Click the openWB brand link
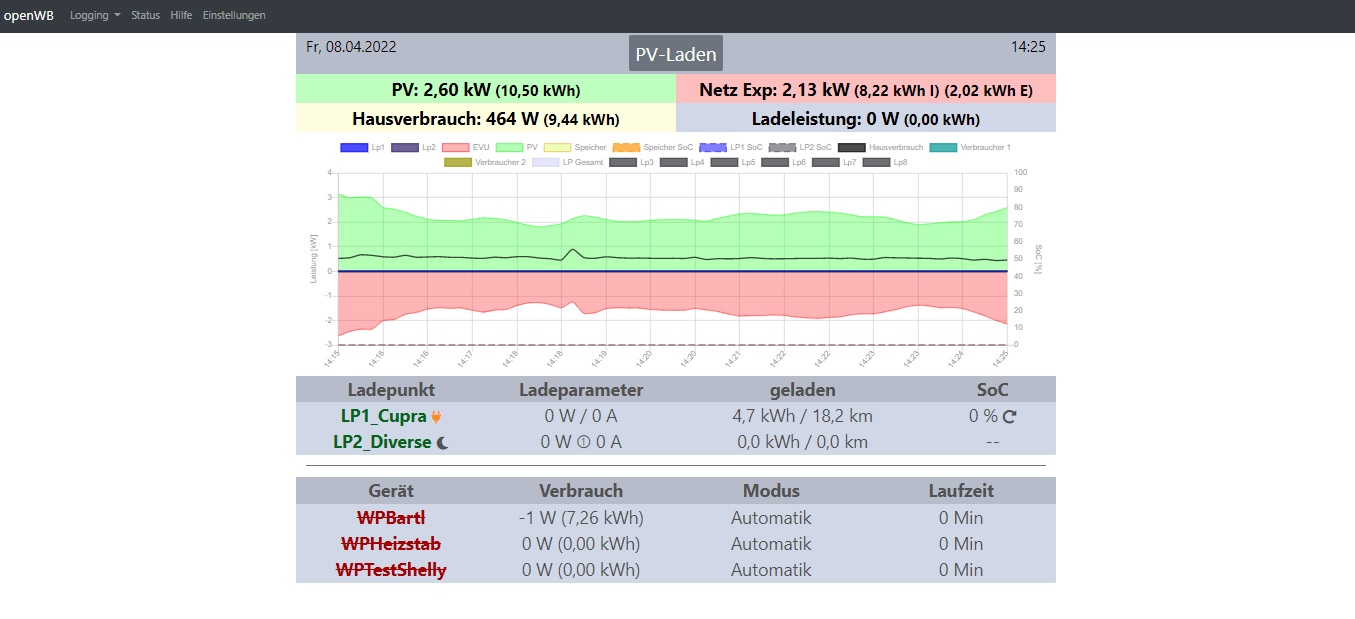 click(x=29, y=15)
